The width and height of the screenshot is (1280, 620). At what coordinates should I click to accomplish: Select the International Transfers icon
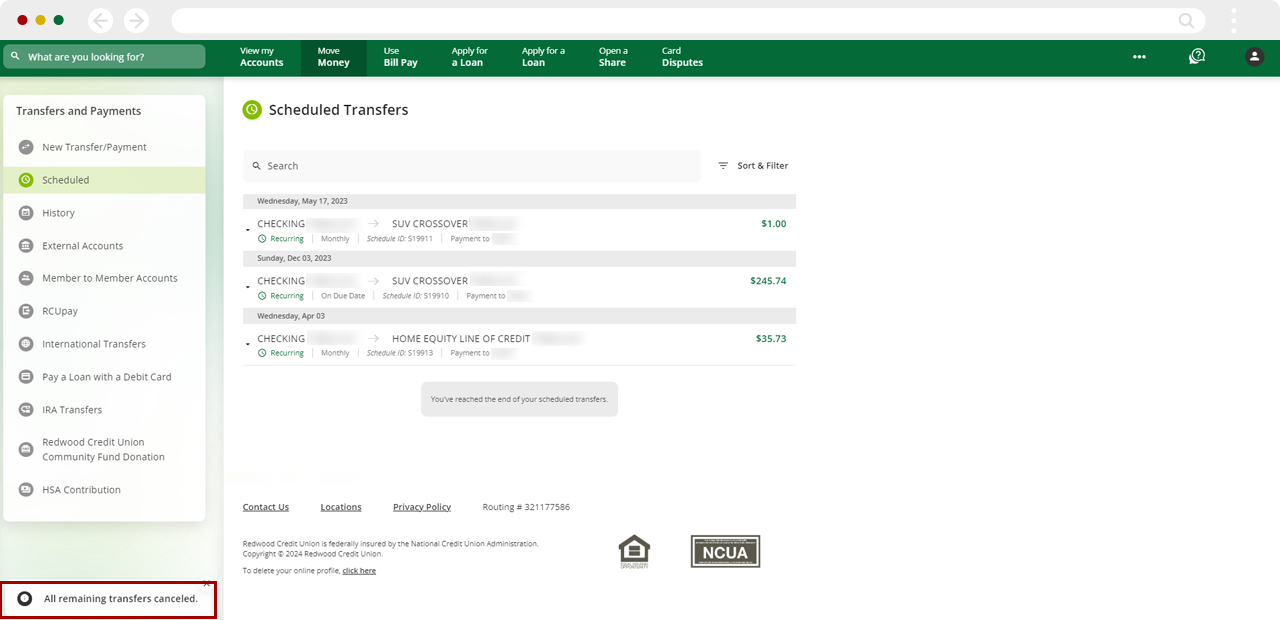(25, 344)
